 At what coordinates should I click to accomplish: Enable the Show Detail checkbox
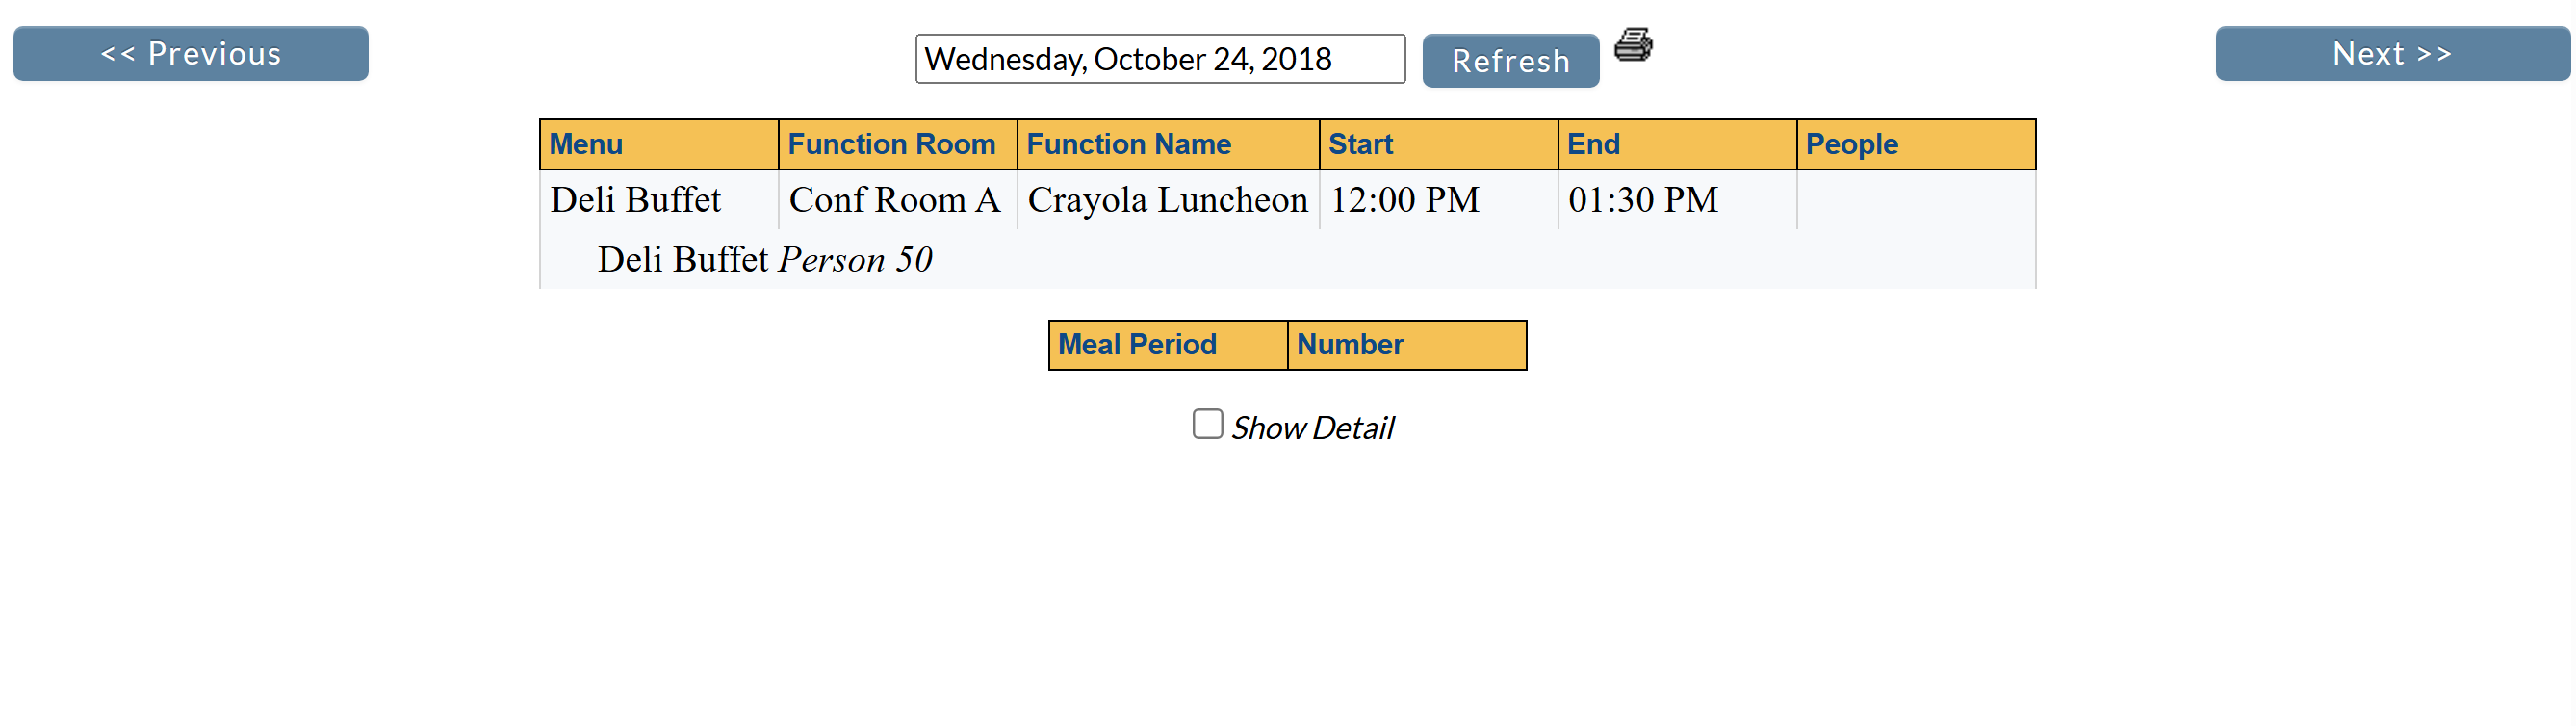[x=1207, y=424]
